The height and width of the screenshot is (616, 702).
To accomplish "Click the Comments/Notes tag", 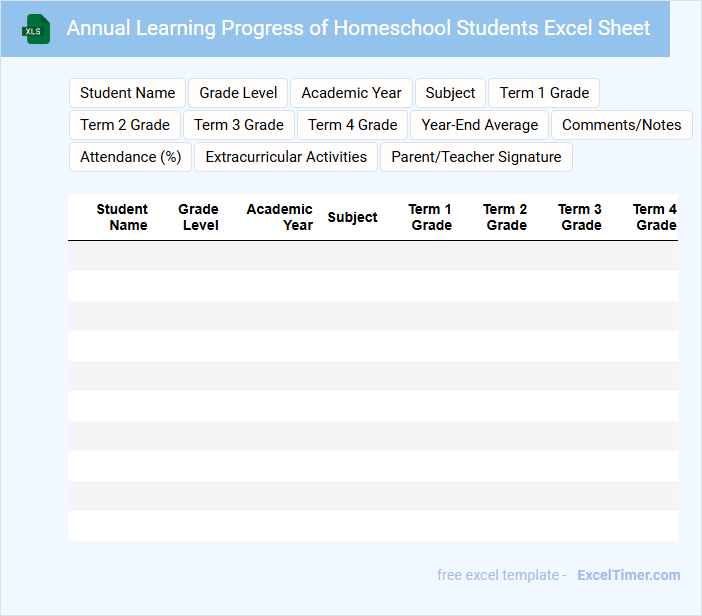I will click(x=621, y=125).
